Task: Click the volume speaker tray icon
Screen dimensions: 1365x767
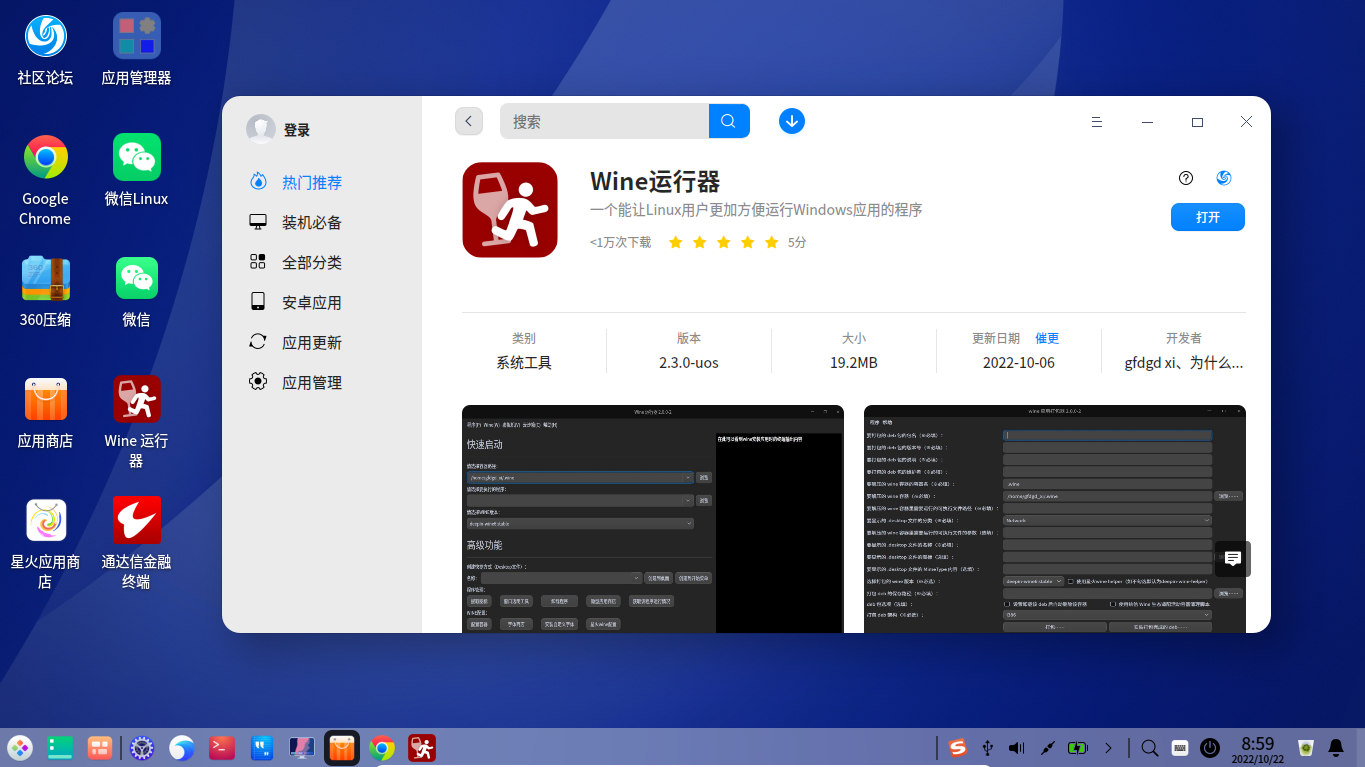Action: click(1017, 747)
